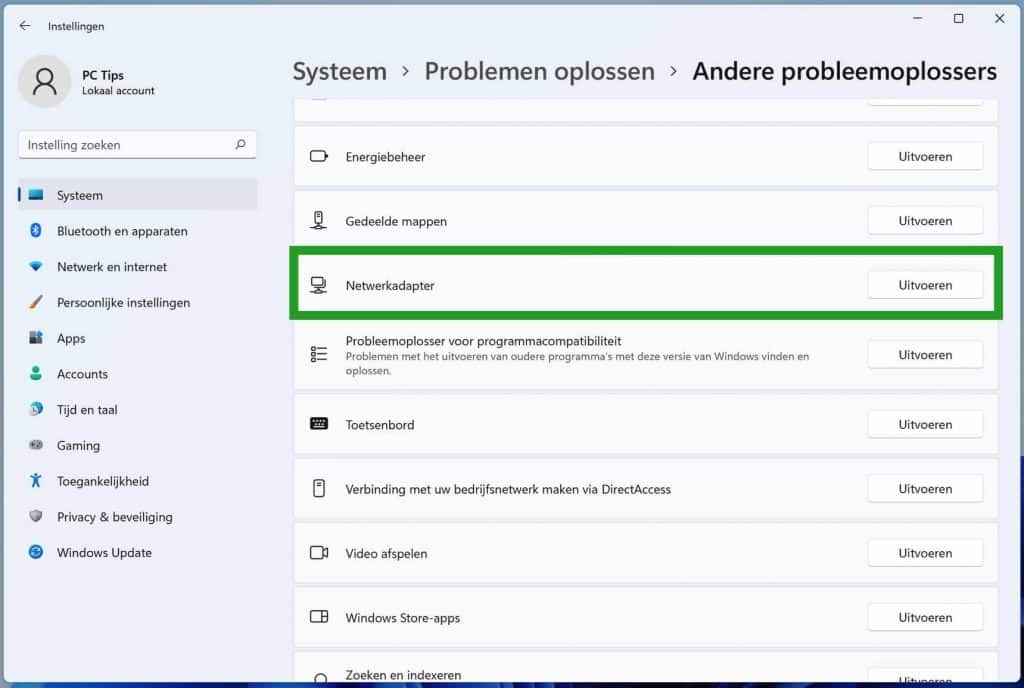
Task: Open Netwerk en internet settings
Action: [x=138, y=266]
